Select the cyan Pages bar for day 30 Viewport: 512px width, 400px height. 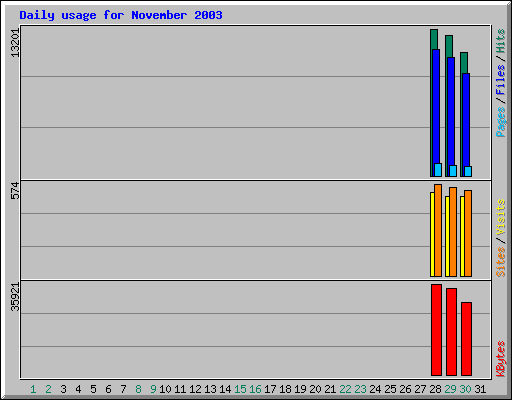coord(468,172)
